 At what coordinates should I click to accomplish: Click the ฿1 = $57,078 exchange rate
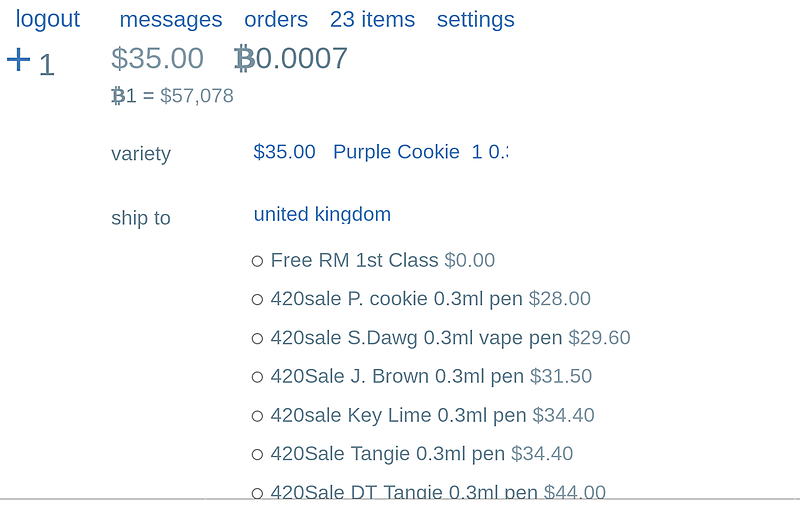point(172,96)
